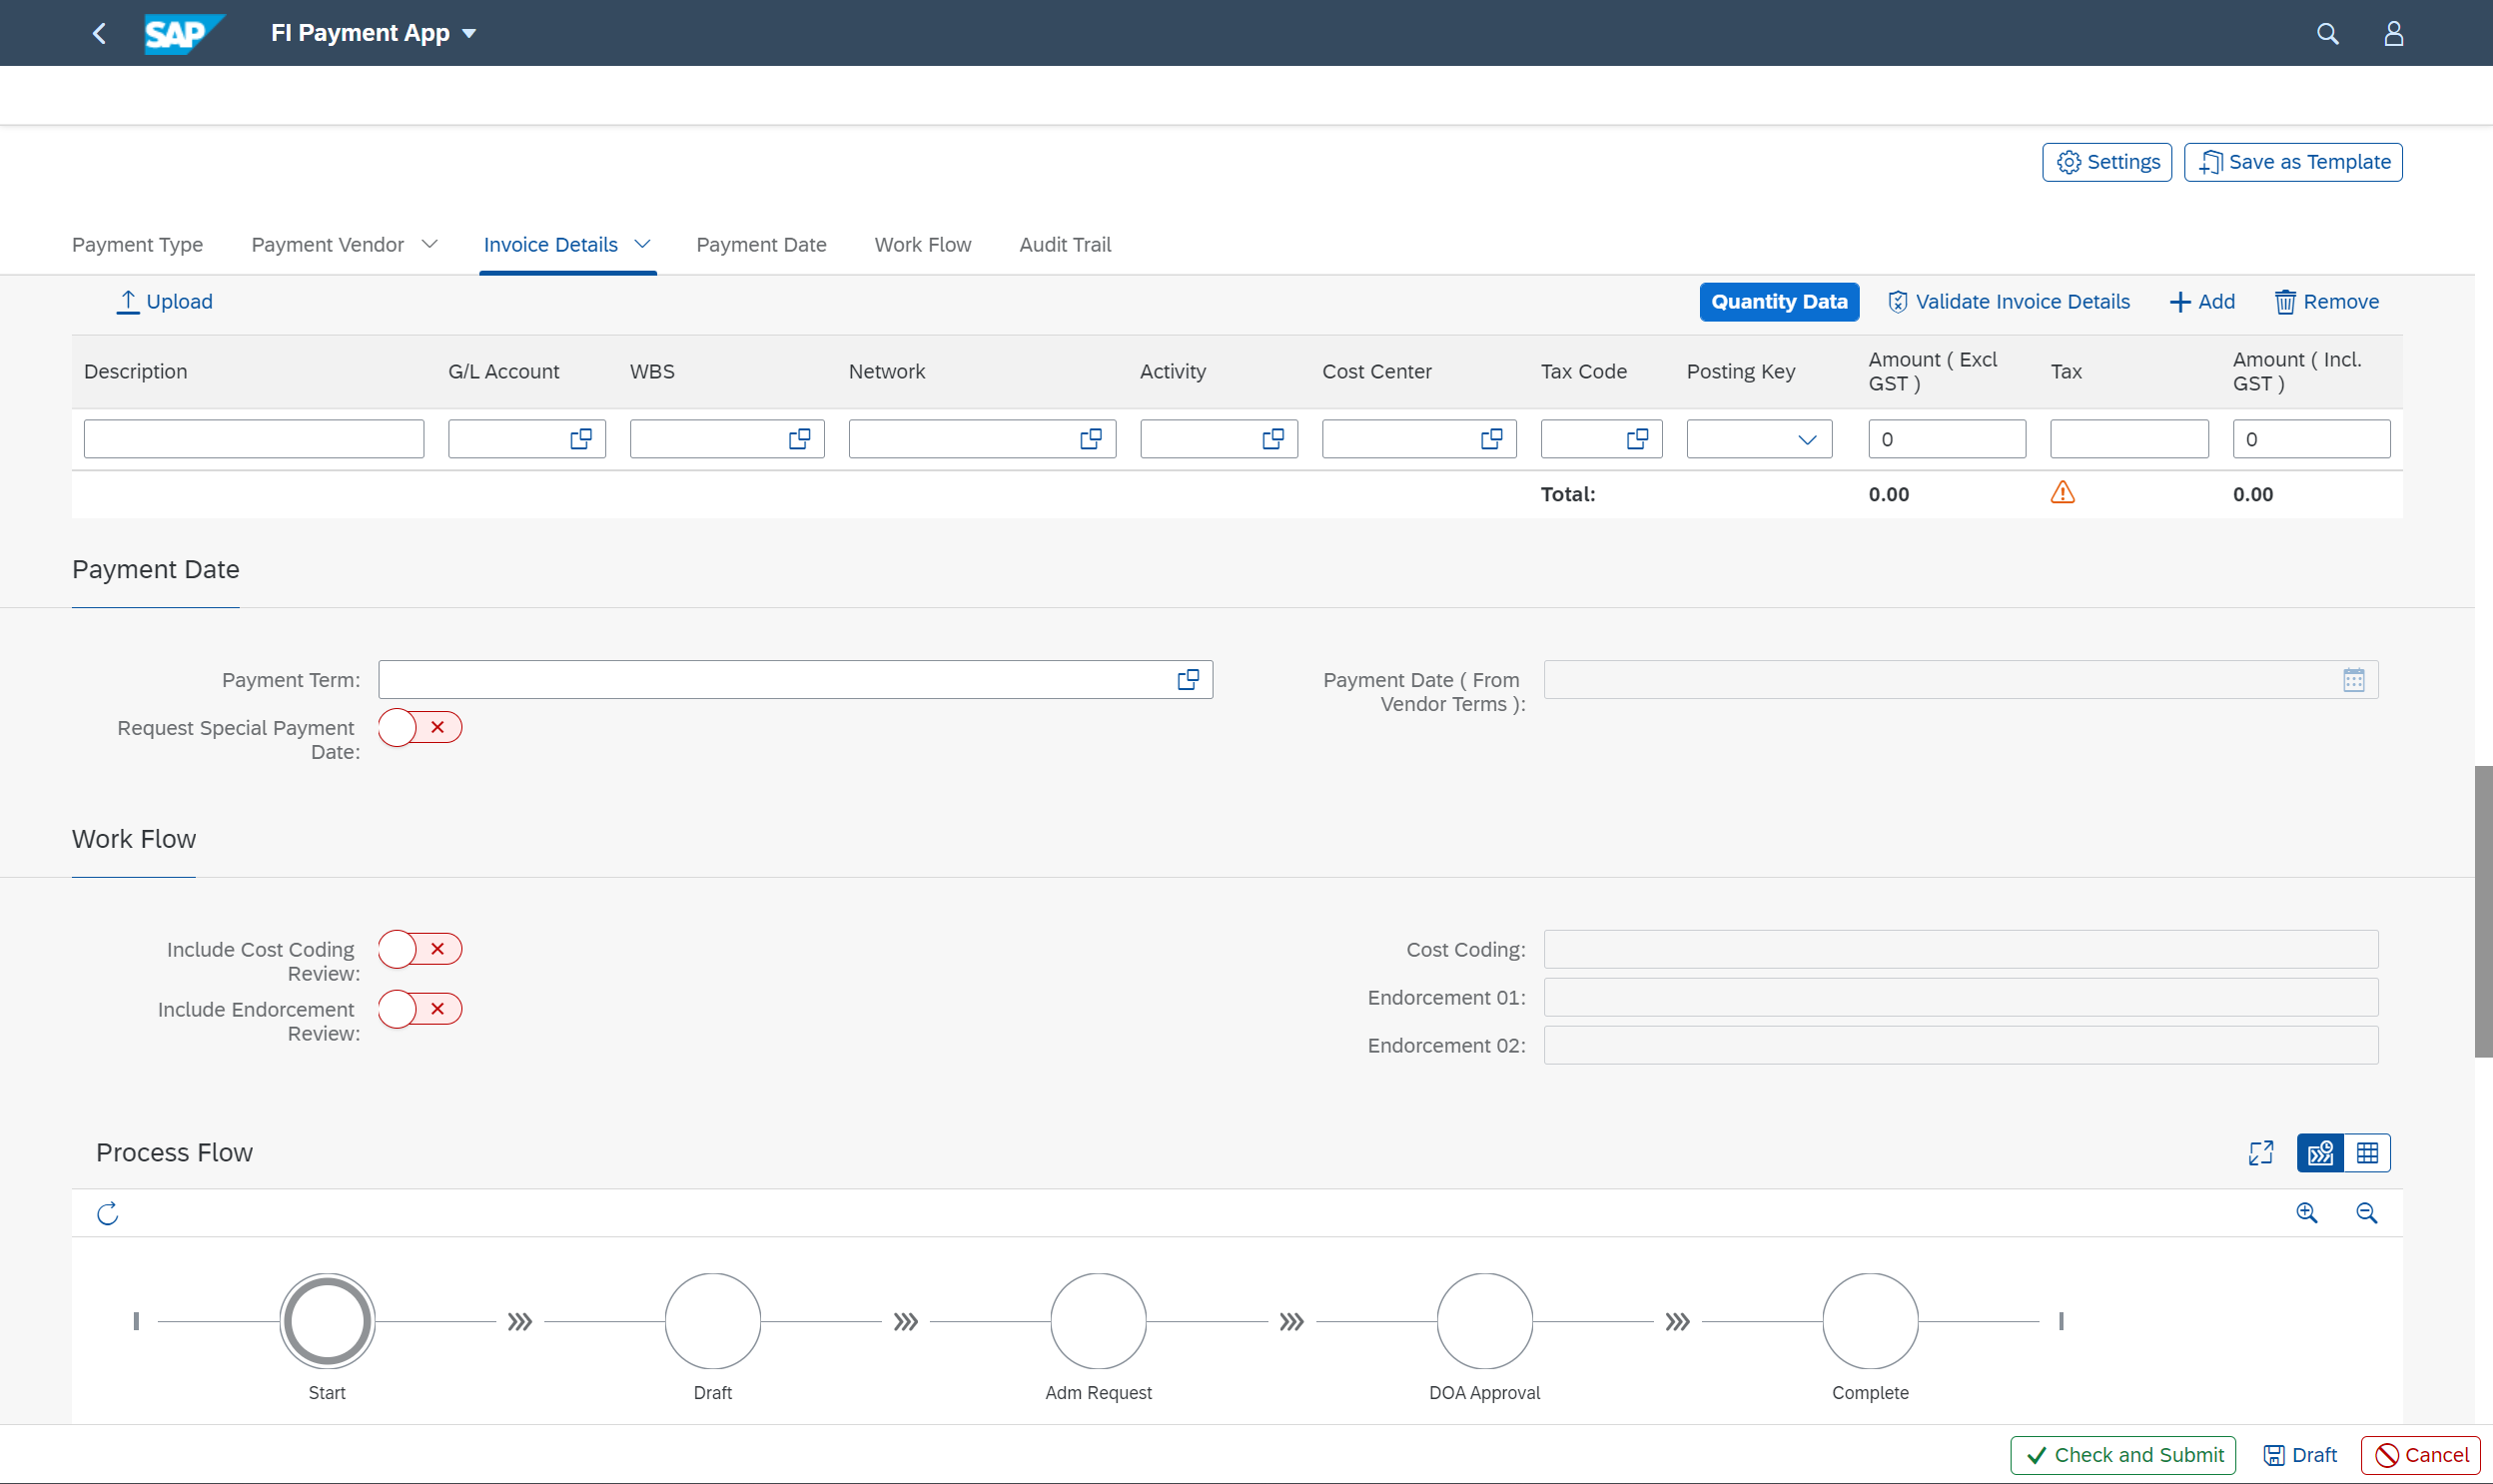Open the Cost Center value help

1491,438
